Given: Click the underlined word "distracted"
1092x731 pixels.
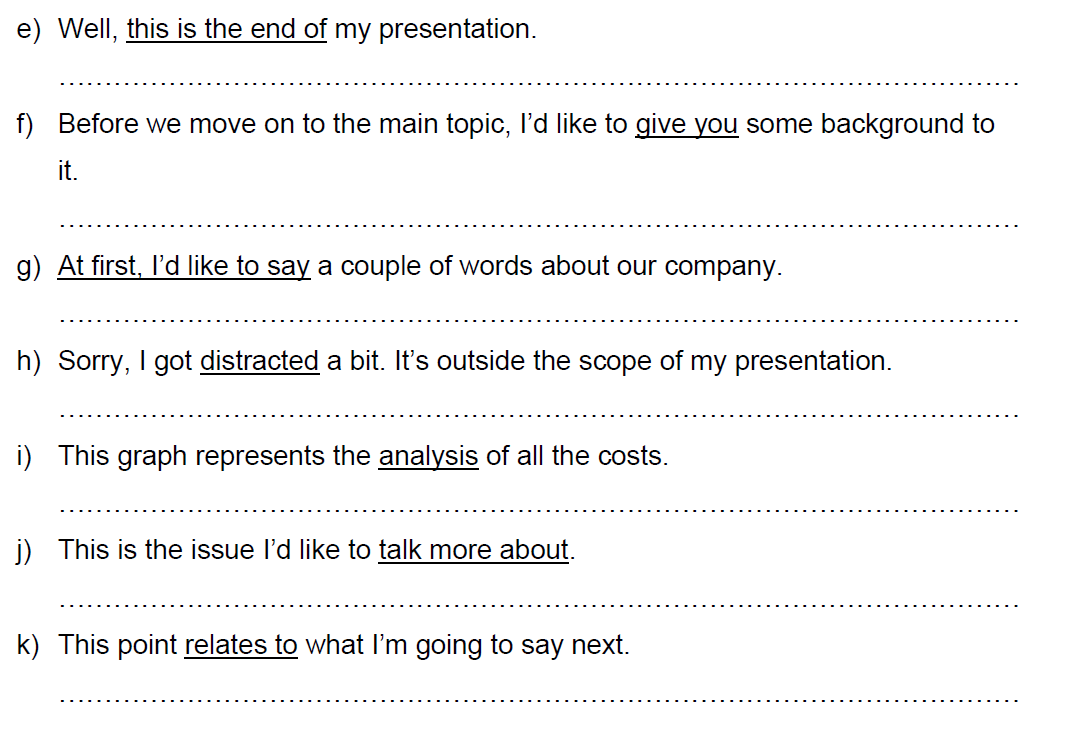Looking at the screenshot, I should tap(259, 361).
